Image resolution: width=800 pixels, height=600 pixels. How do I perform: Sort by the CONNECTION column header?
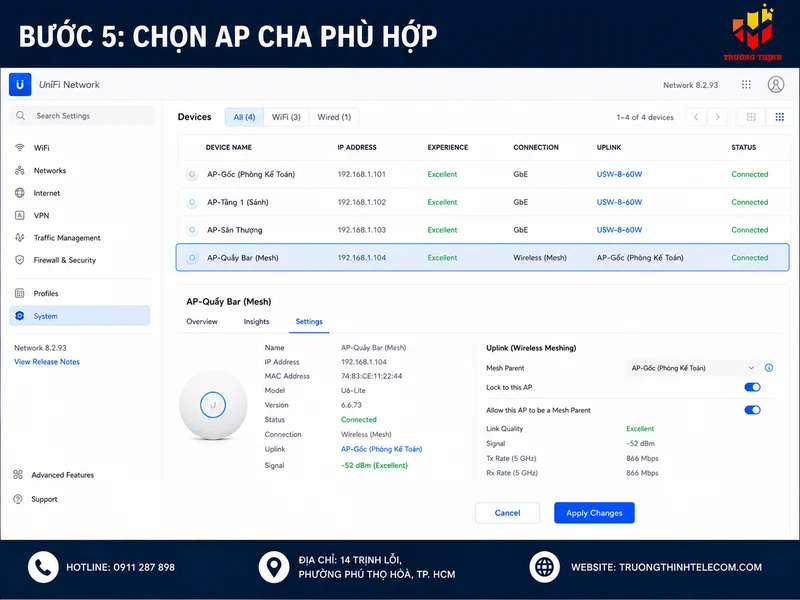tap(536, 147)
